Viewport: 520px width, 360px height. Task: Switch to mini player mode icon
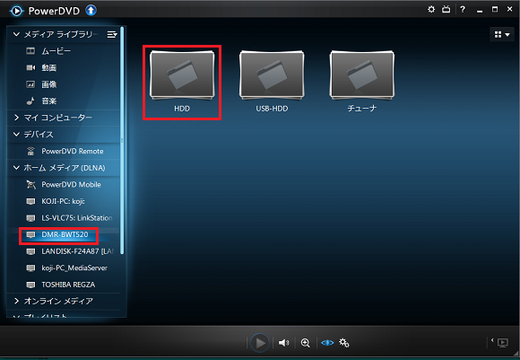coord(502,342)
